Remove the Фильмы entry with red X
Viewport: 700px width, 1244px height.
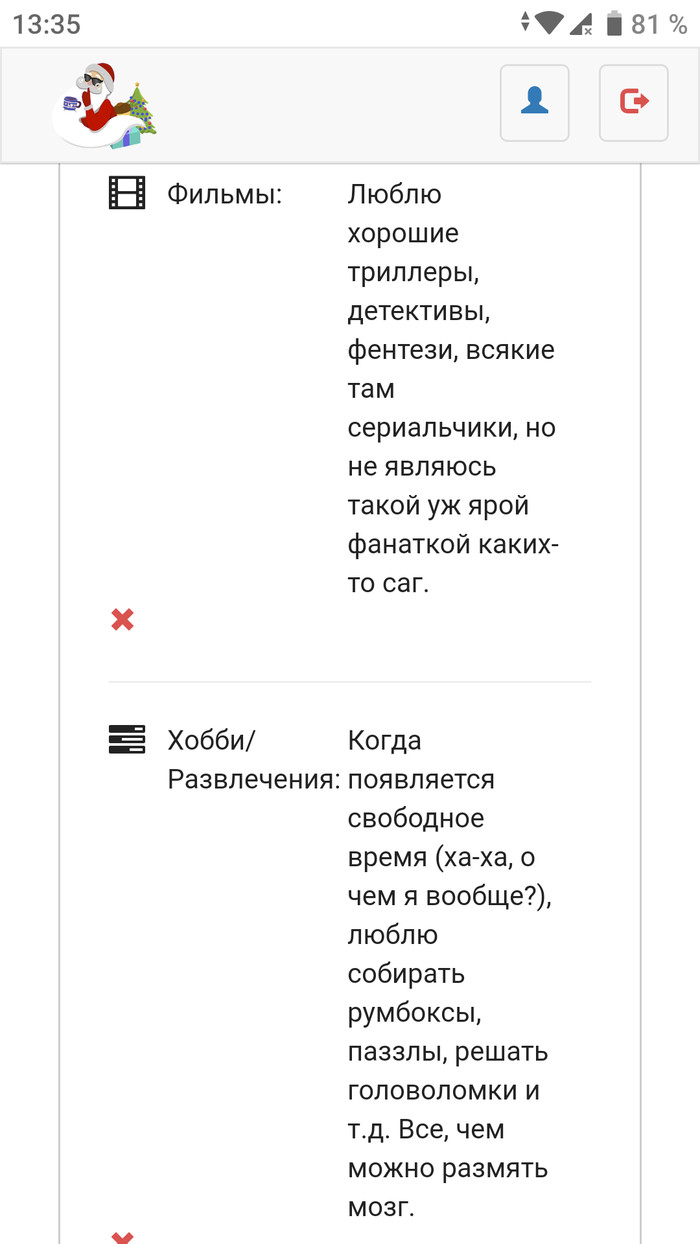122,620
